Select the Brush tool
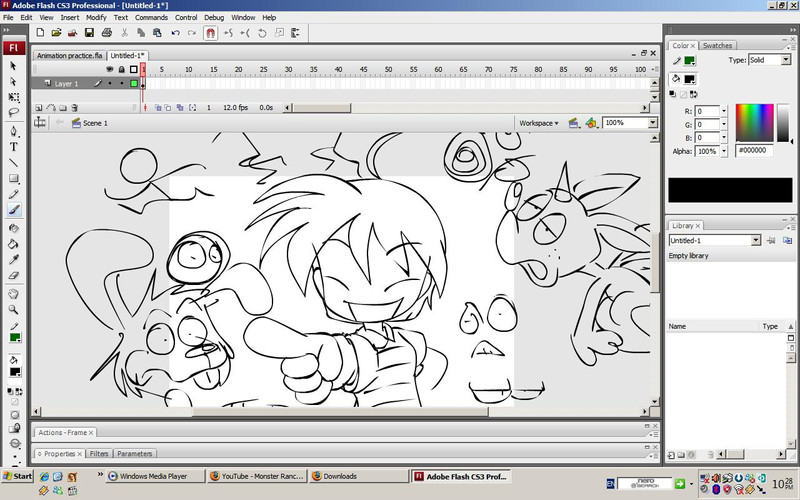This screenshot has width=800, height=500. click(x=13, y=210)
